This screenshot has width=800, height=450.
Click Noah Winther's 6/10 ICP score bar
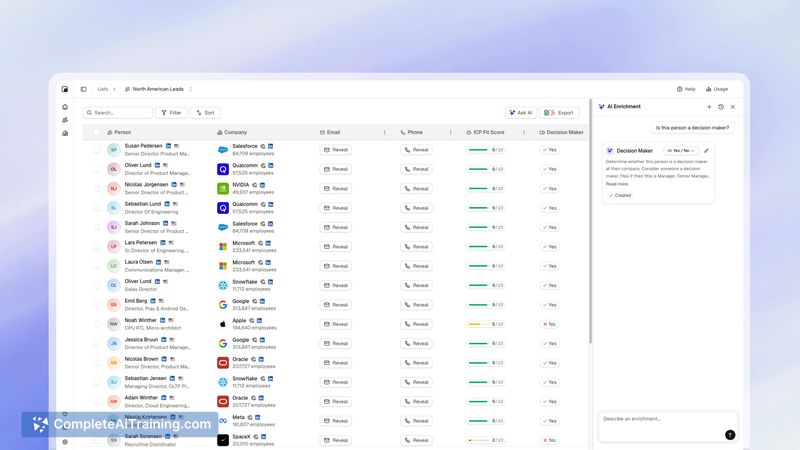pos(485,324)
